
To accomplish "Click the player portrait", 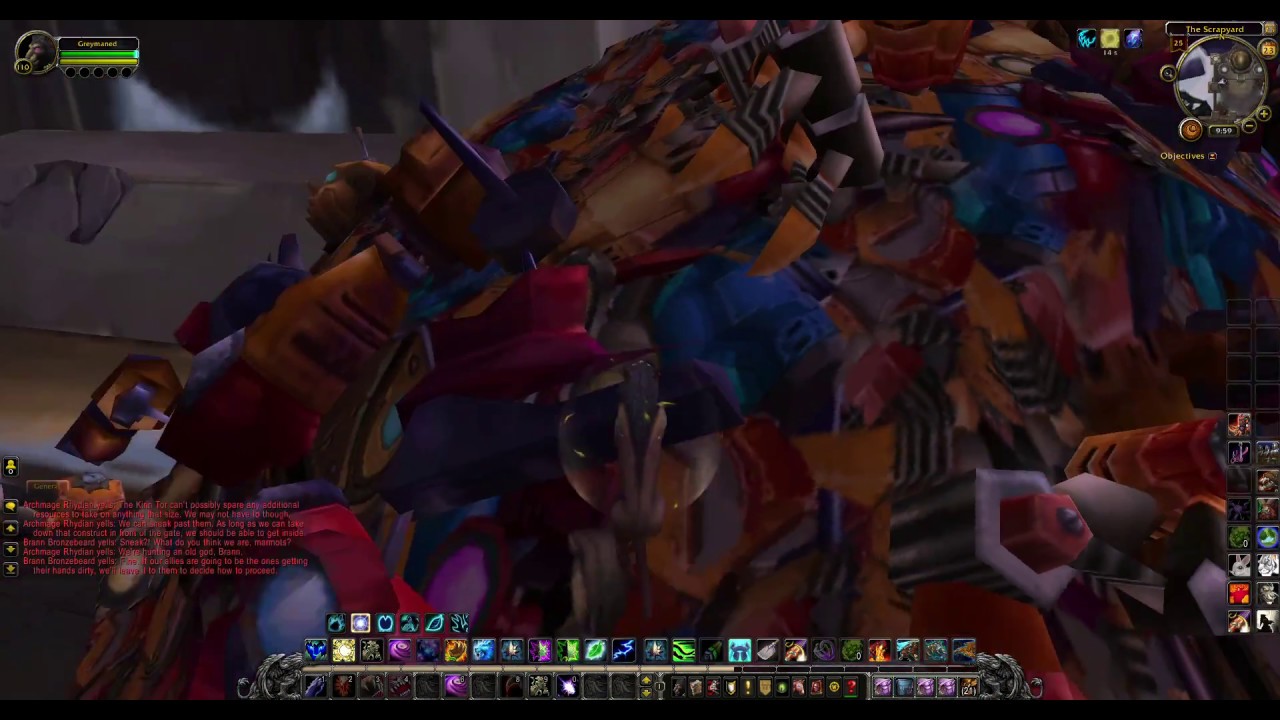I will click(x=37, y=53).
